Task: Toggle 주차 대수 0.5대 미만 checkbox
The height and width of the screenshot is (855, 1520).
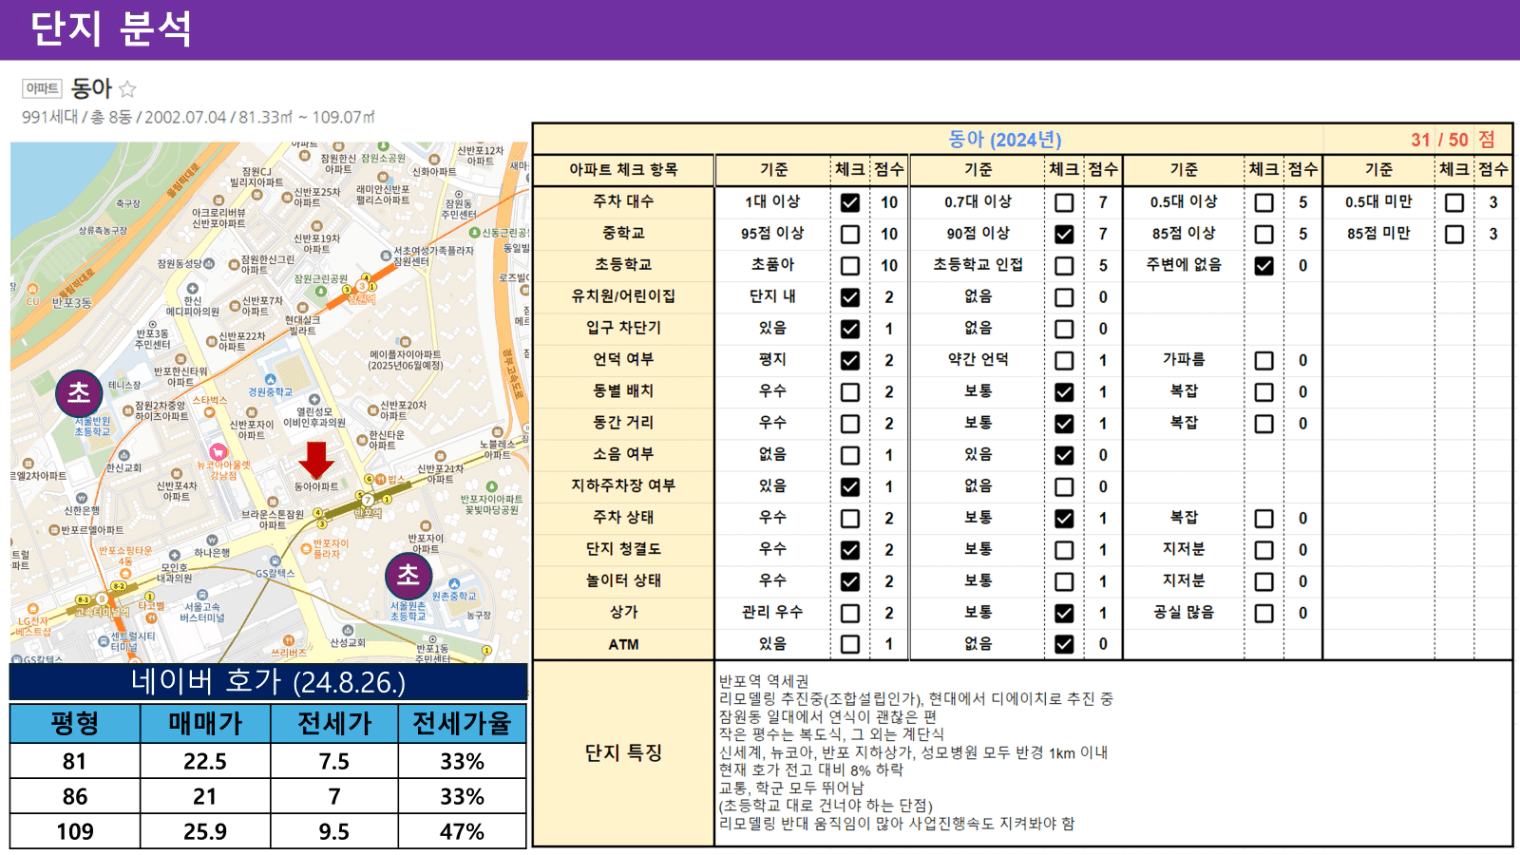Action: click(x=1454, y=202)
